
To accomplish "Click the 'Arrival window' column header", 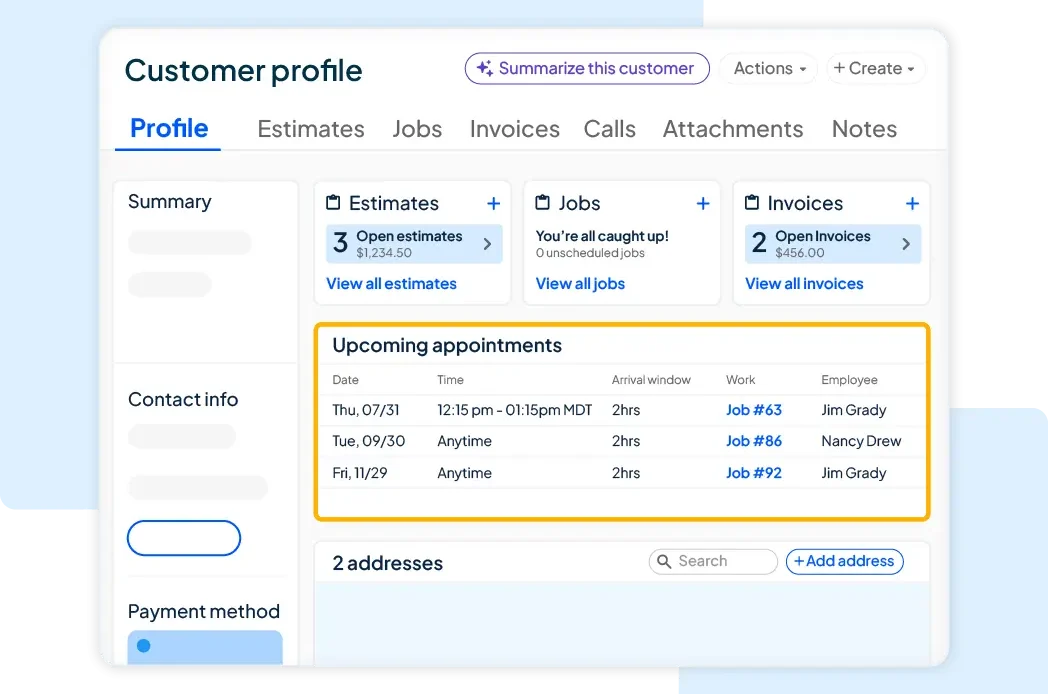I will (x=651, y=380).
